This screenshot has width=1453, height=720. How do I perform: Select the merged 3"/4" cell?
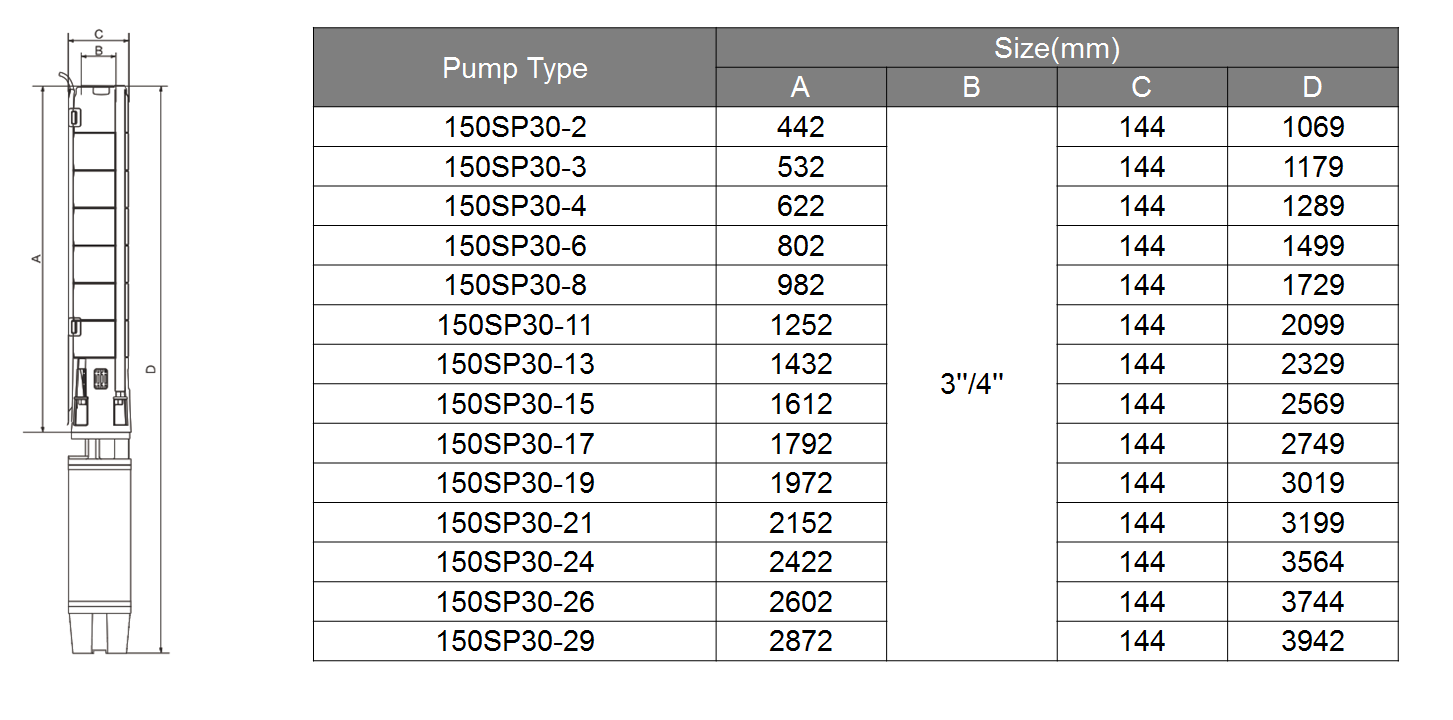click(971, 384)
